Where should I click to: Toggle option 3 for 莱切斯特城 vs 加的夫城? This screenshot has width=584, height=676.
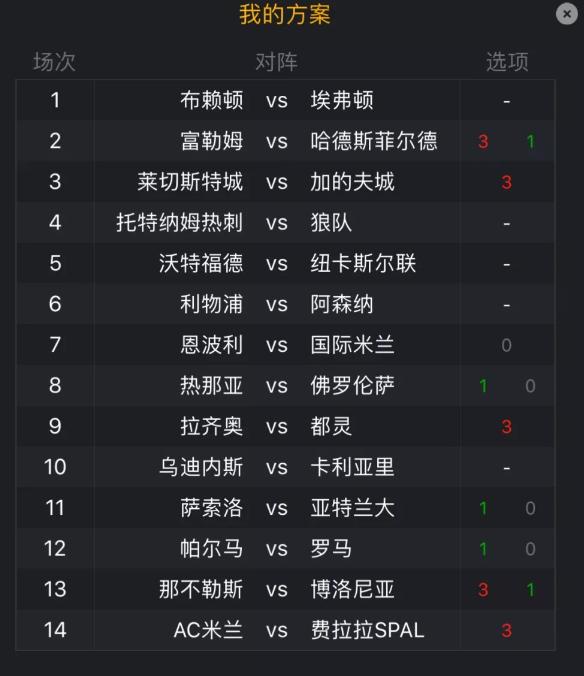click(507, 182)
